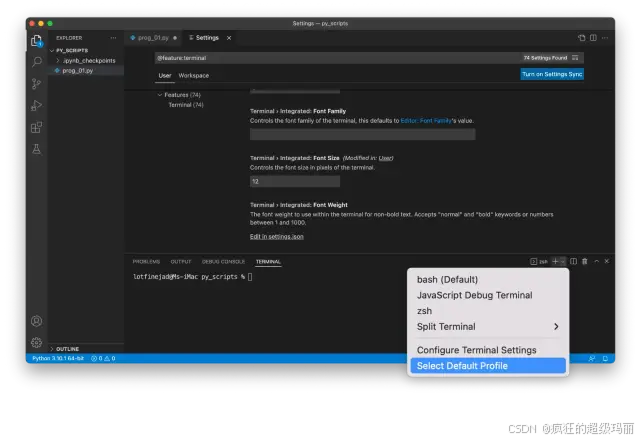Open editor's more actions ellipsis

click(605, 38)
